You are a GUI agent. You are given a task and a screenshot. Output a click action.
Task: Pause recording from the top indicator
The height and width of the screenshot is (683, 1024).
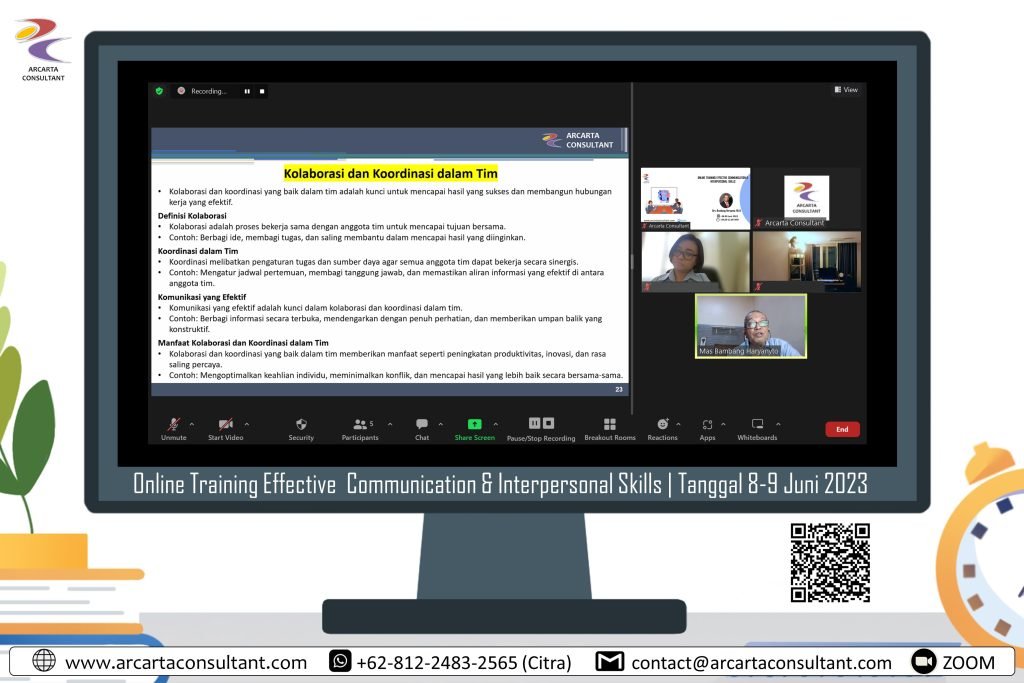[x=247, y=91]
